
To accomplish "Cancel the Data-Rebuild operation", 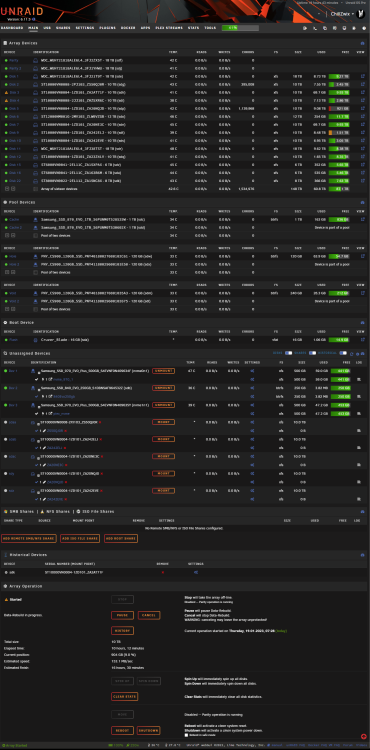I will point(149,615).
